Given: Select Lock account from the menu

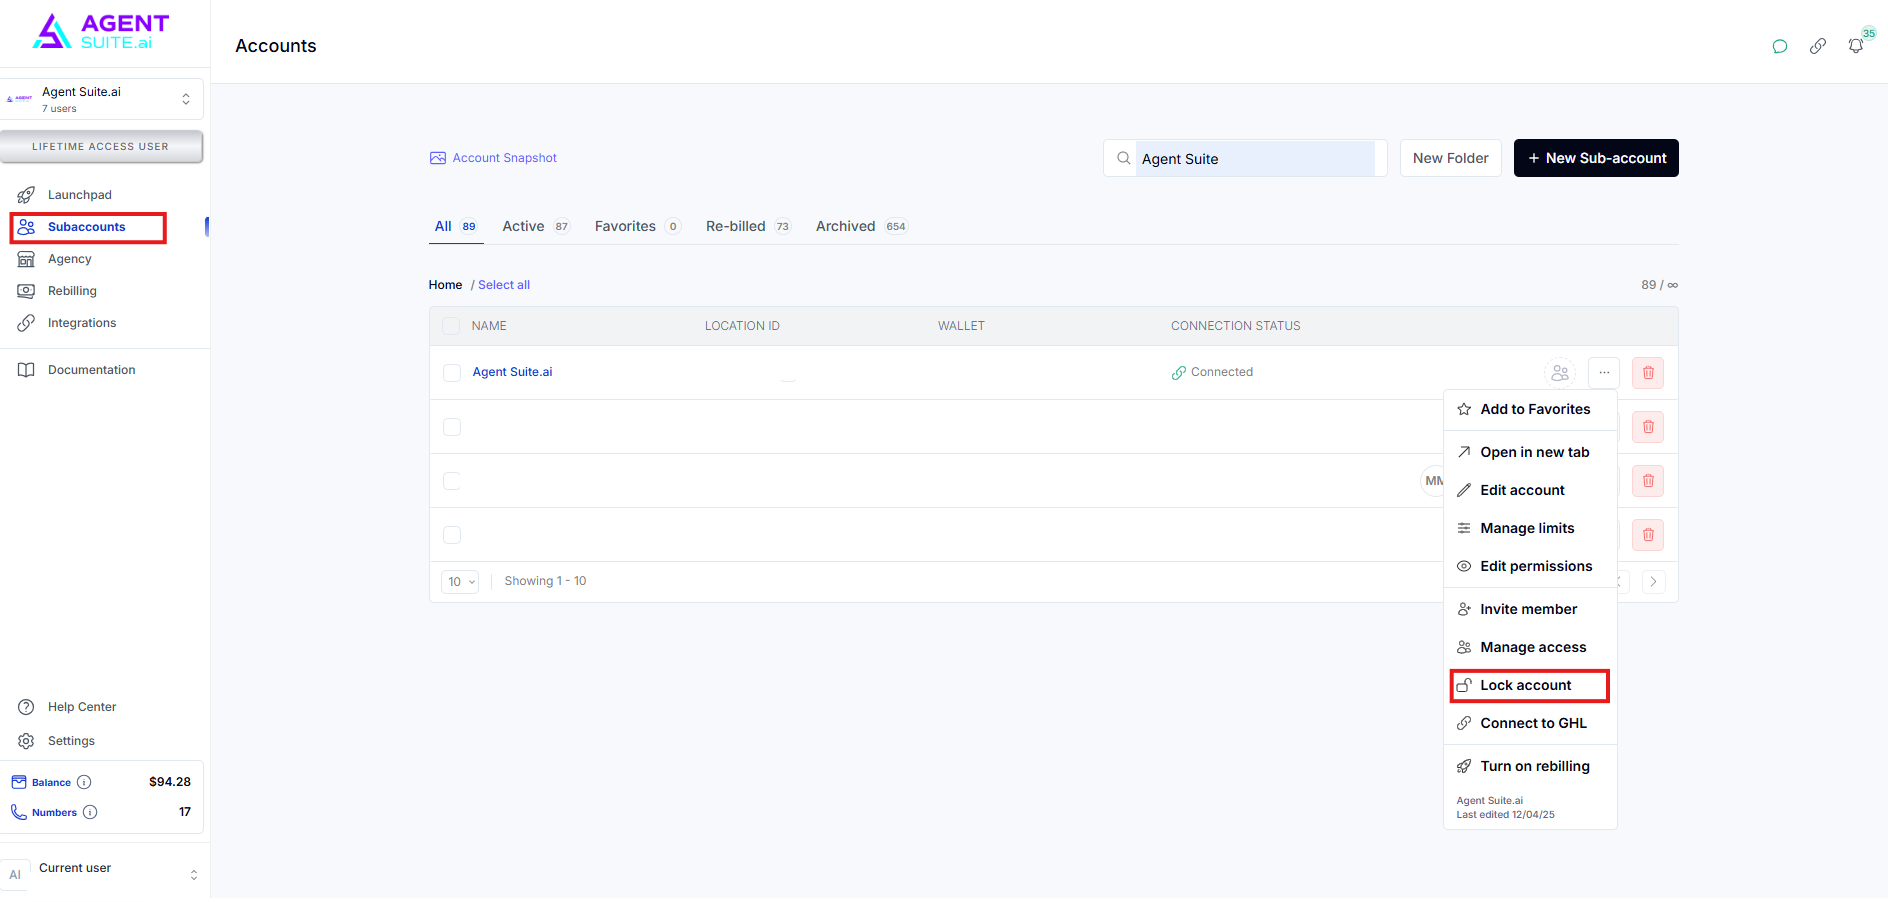Looking at the screenshot, I should 1530,685.
